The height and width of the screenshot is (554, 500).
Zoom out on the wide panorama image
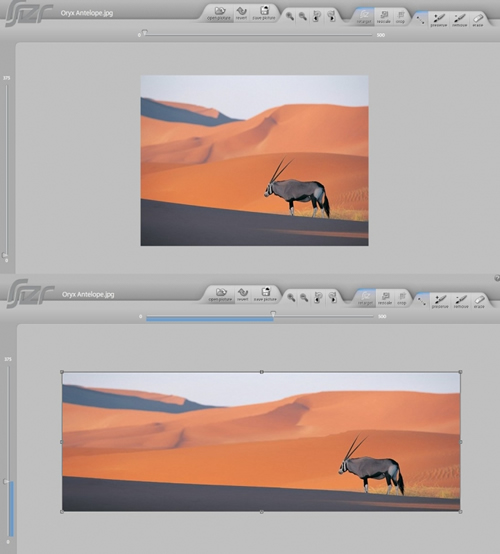coord(304,297)
